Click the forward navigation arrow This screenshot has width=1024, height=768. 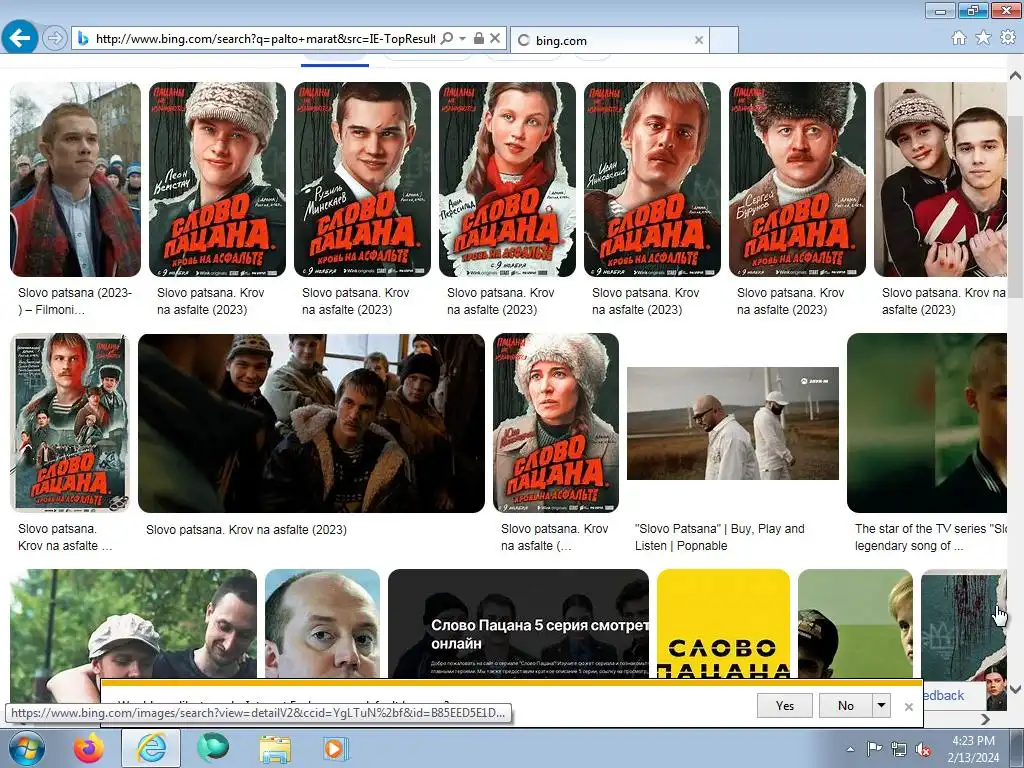(x=55, y=38)
